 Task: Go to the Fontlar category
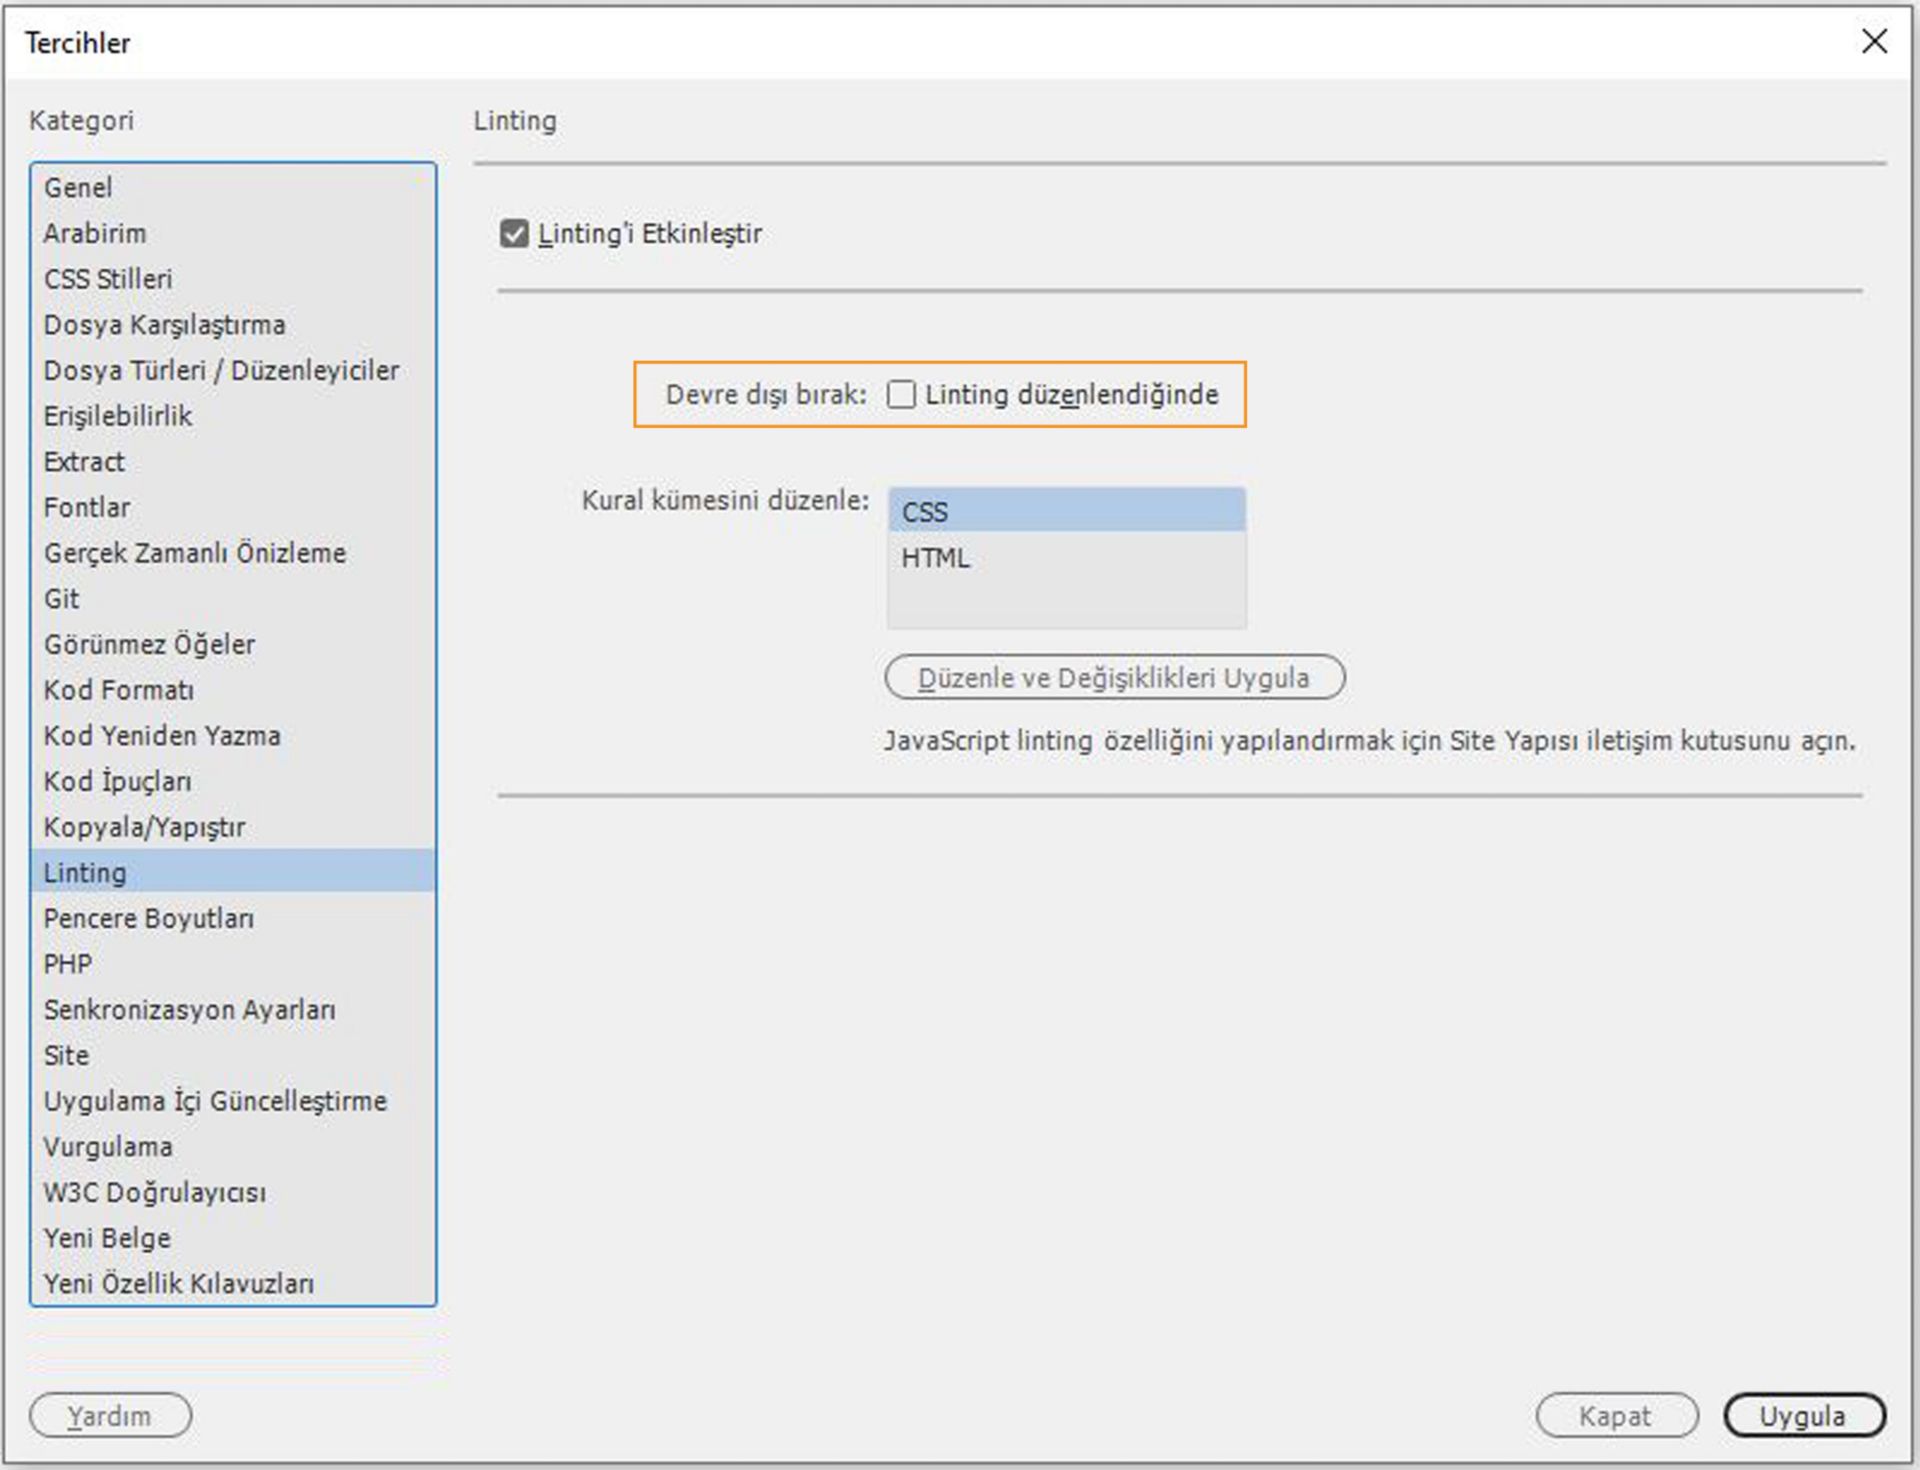[87, 508]
